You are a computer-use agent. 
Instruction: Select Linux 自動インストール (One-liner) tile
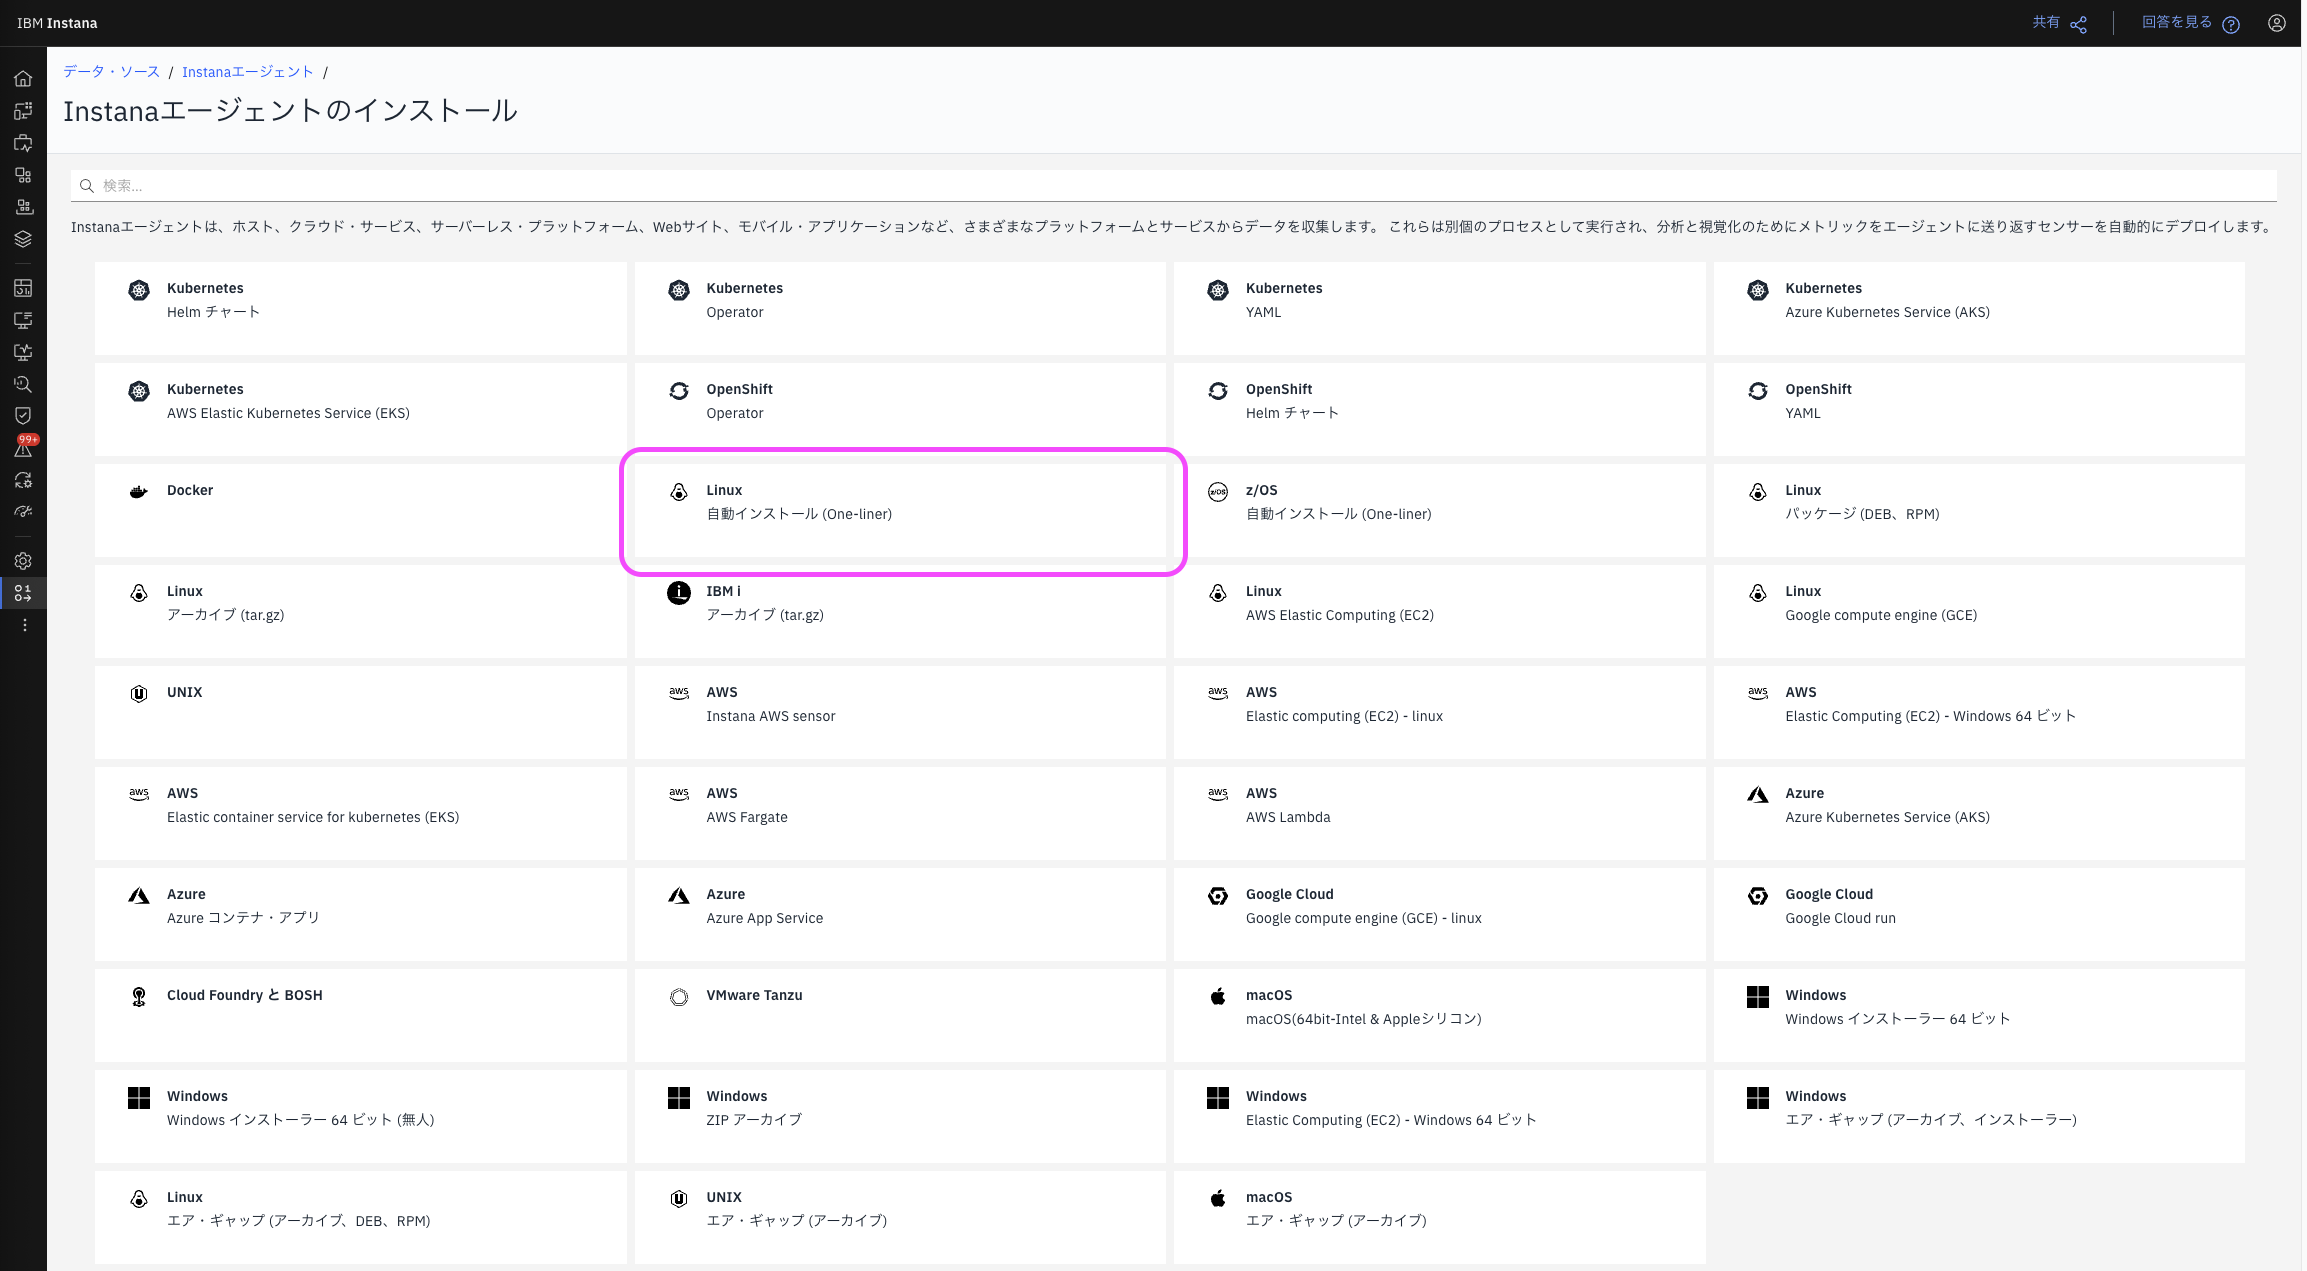click(x=900, y=510)
